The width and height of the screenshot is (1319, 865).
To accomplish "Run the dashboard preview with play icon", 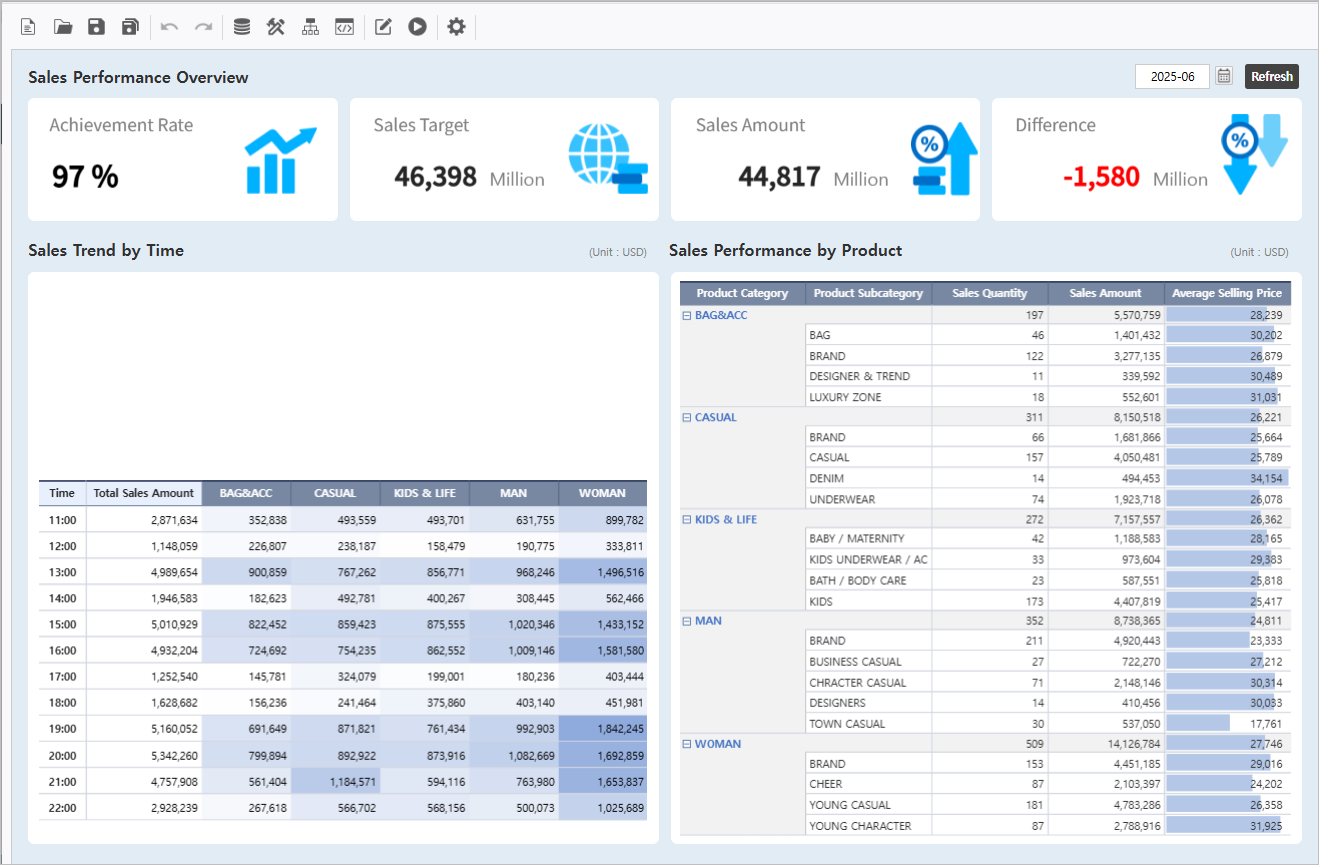I will click(417, 27).
